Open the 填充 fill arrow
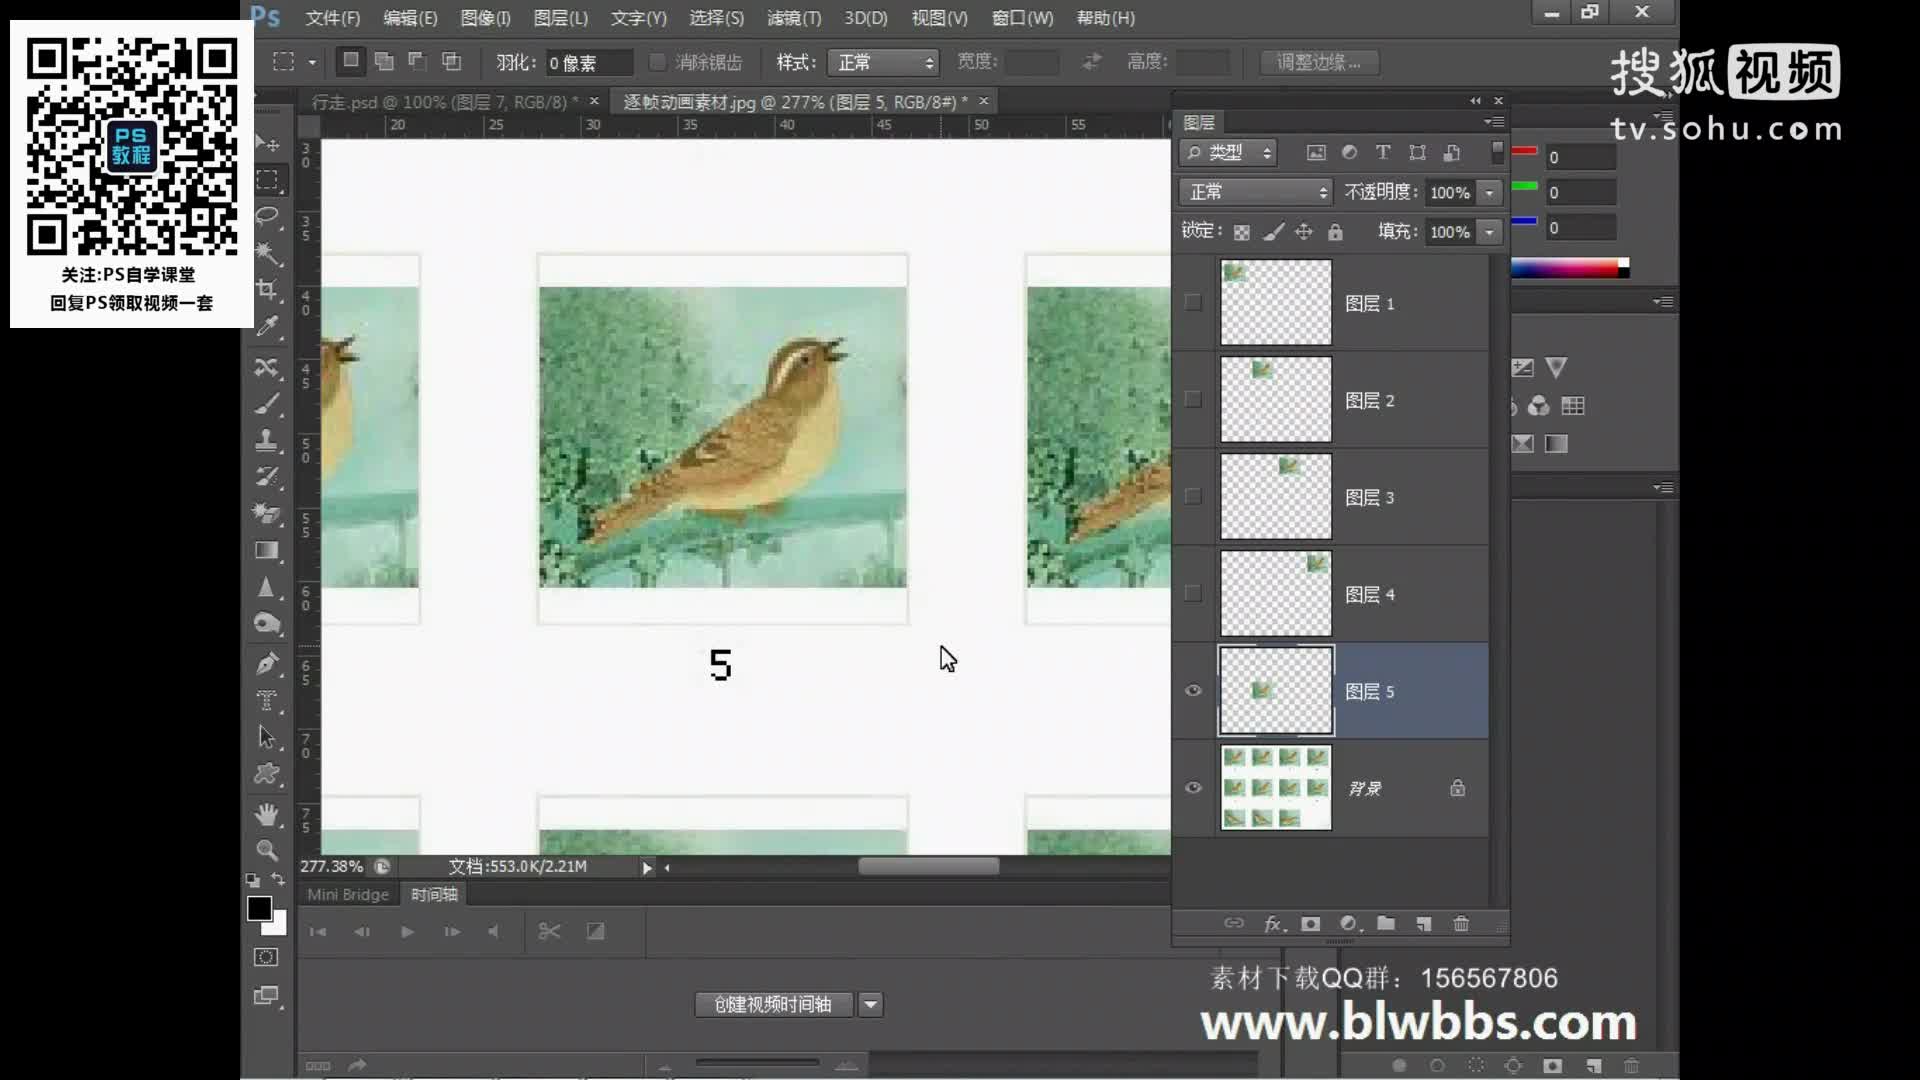Viewport: 1920px width, 1080px height. coord(1489,232)
